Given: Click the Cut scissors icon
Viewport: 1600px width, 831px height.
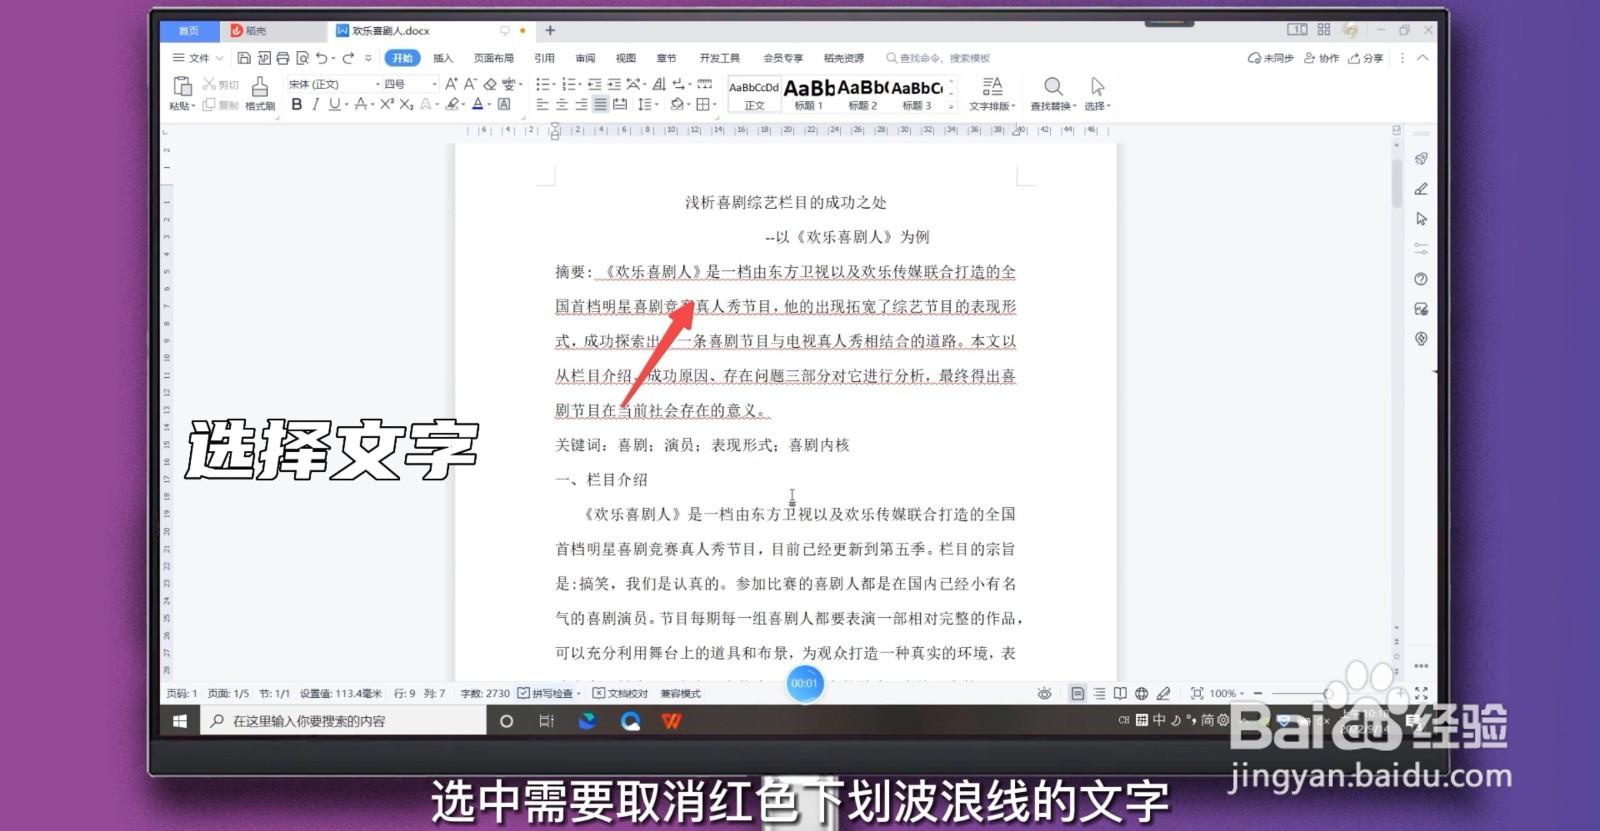Looking at the screenshot, I should pyautogui.click(x=209, y=84).
